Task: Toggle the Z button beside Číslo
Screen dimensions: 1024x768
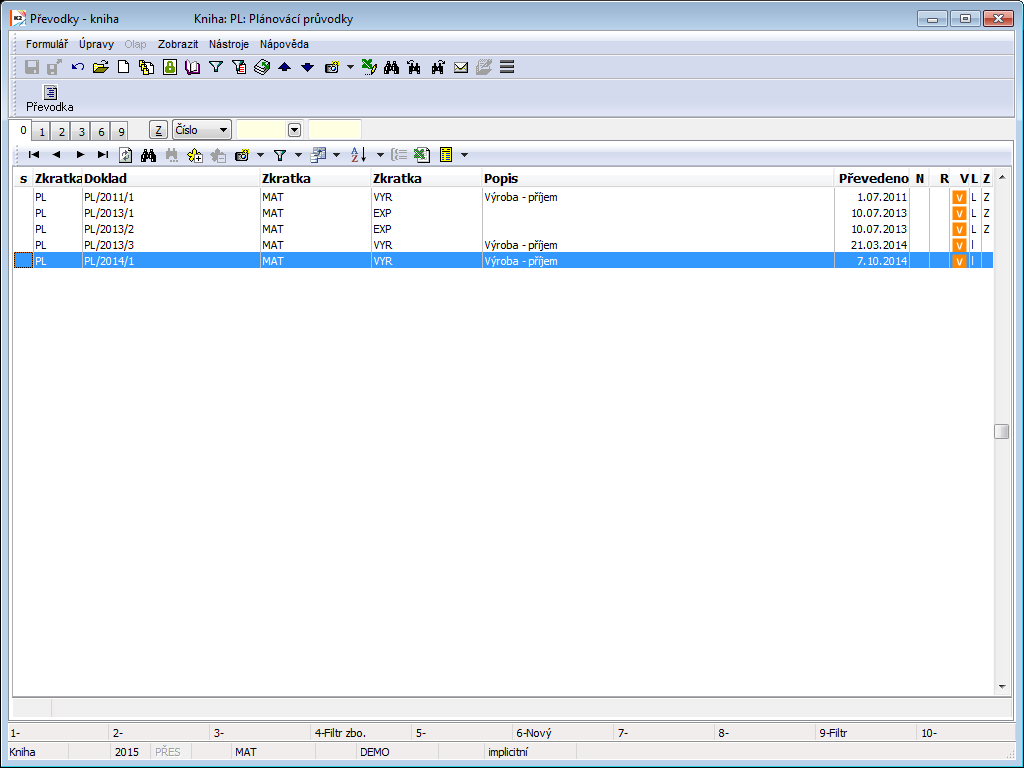Action: (x=159, y=130)
